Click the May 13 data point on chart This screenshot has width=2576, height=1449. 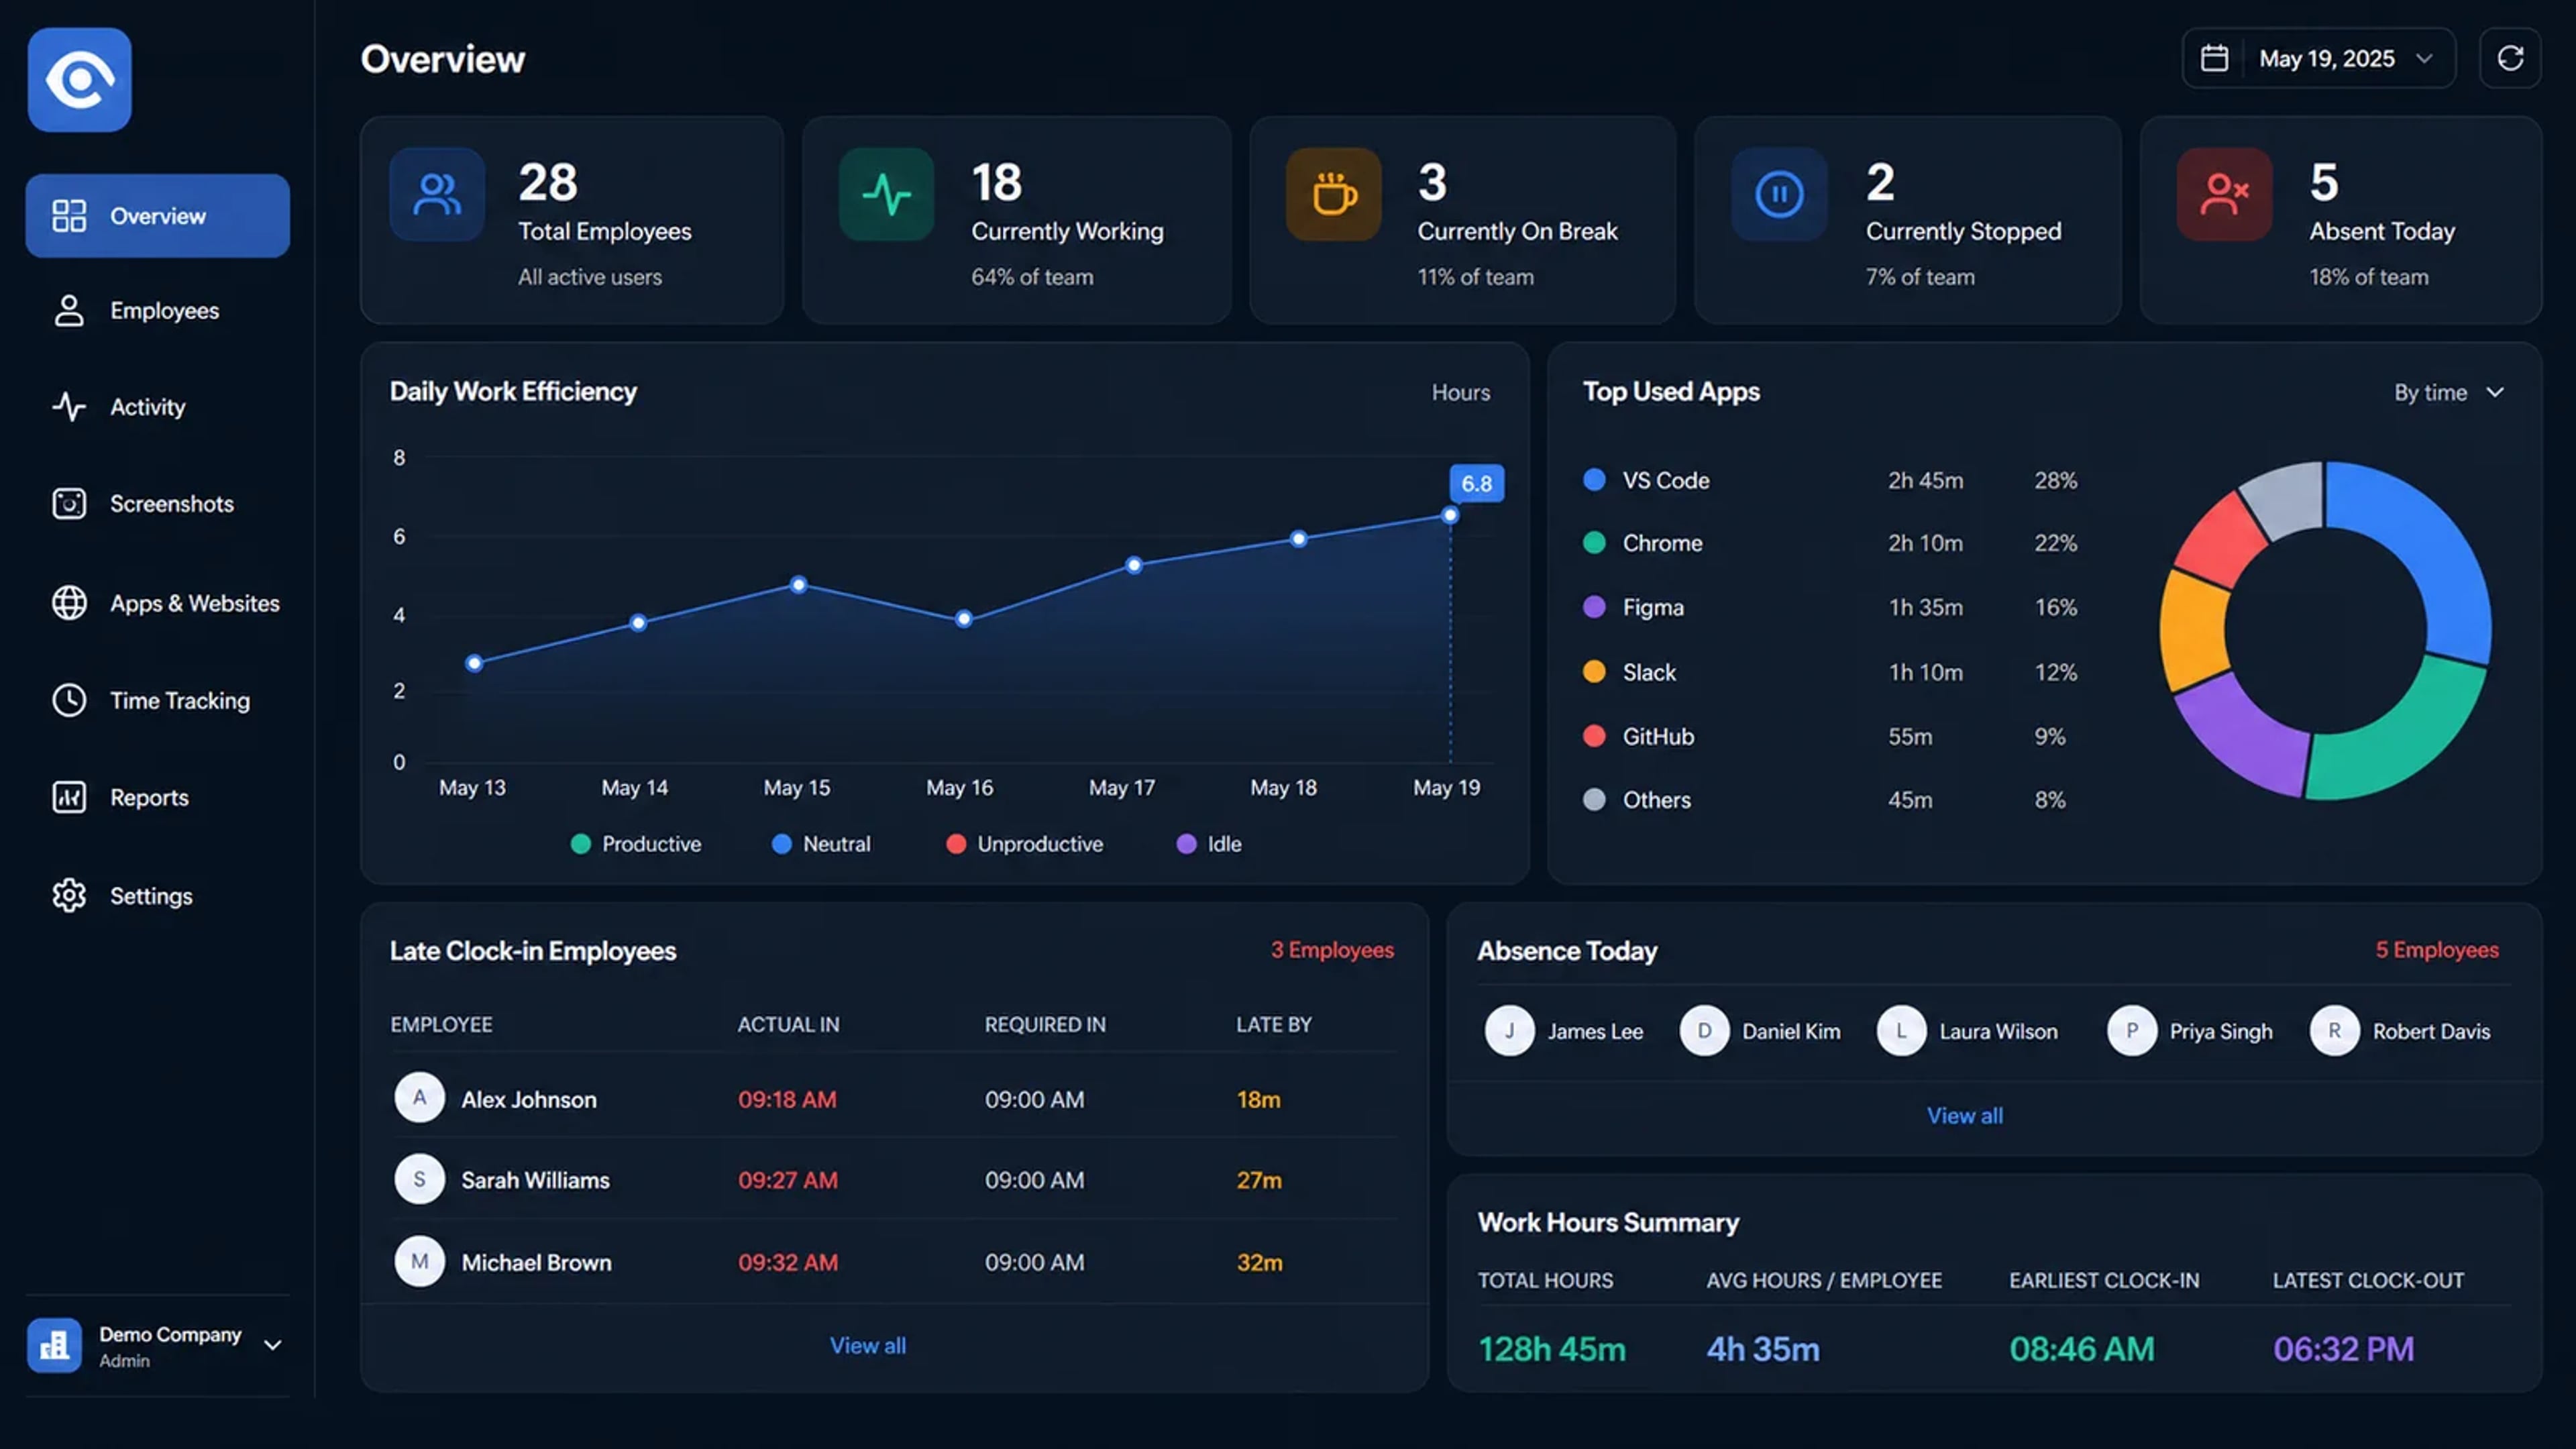click(474, 662)
